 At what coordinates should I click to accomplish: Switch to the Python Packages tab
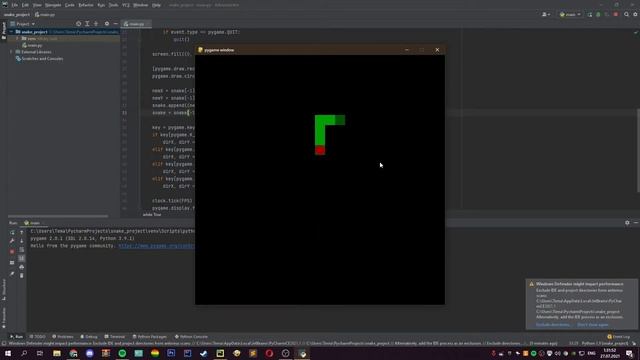click(x=149, y=337)
